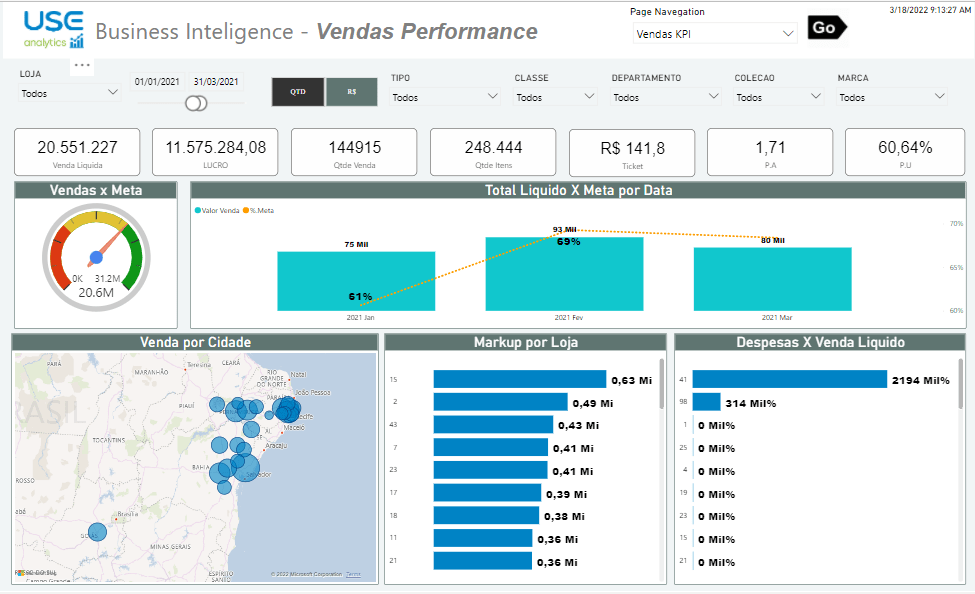Screen dimensions: 975x594
Task: Expand the MARCA filter dropdown
Action: (x=892, y=97)
